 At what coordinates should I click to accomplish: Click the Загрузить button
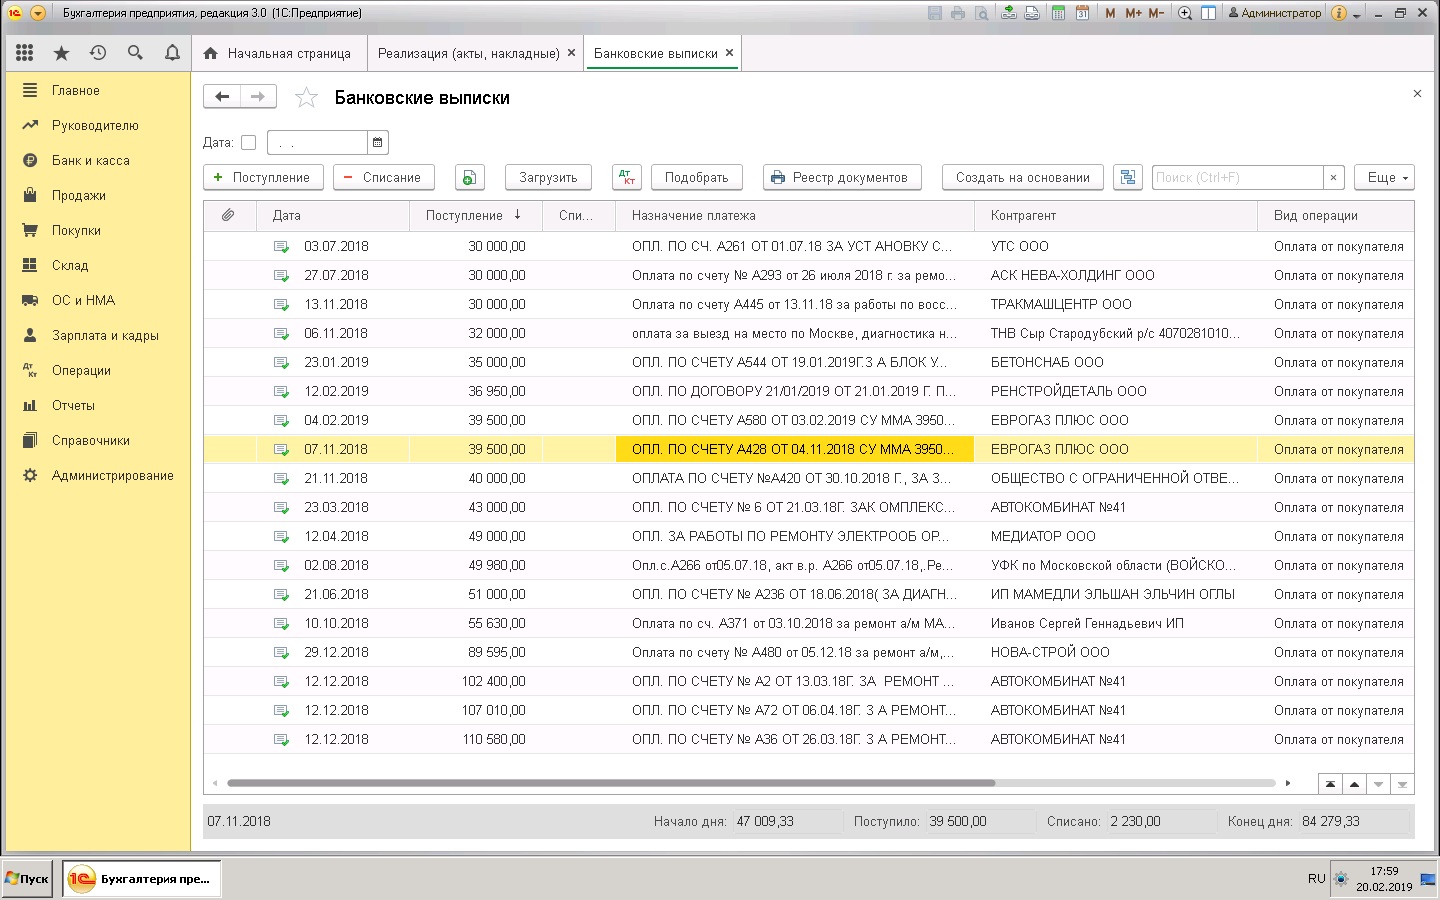[x=548, y=177]
